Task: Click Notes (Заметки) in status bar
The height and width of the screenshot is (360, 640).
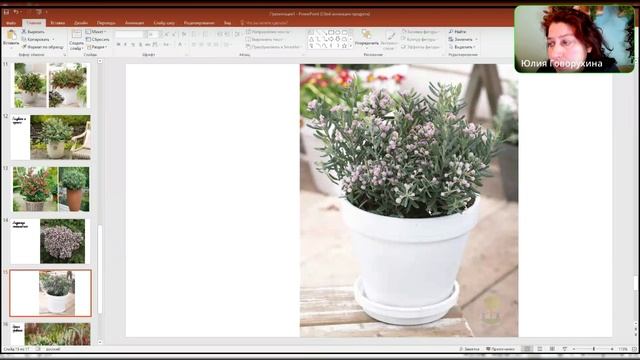Action: pyautogui.click(x=469, y=349)
